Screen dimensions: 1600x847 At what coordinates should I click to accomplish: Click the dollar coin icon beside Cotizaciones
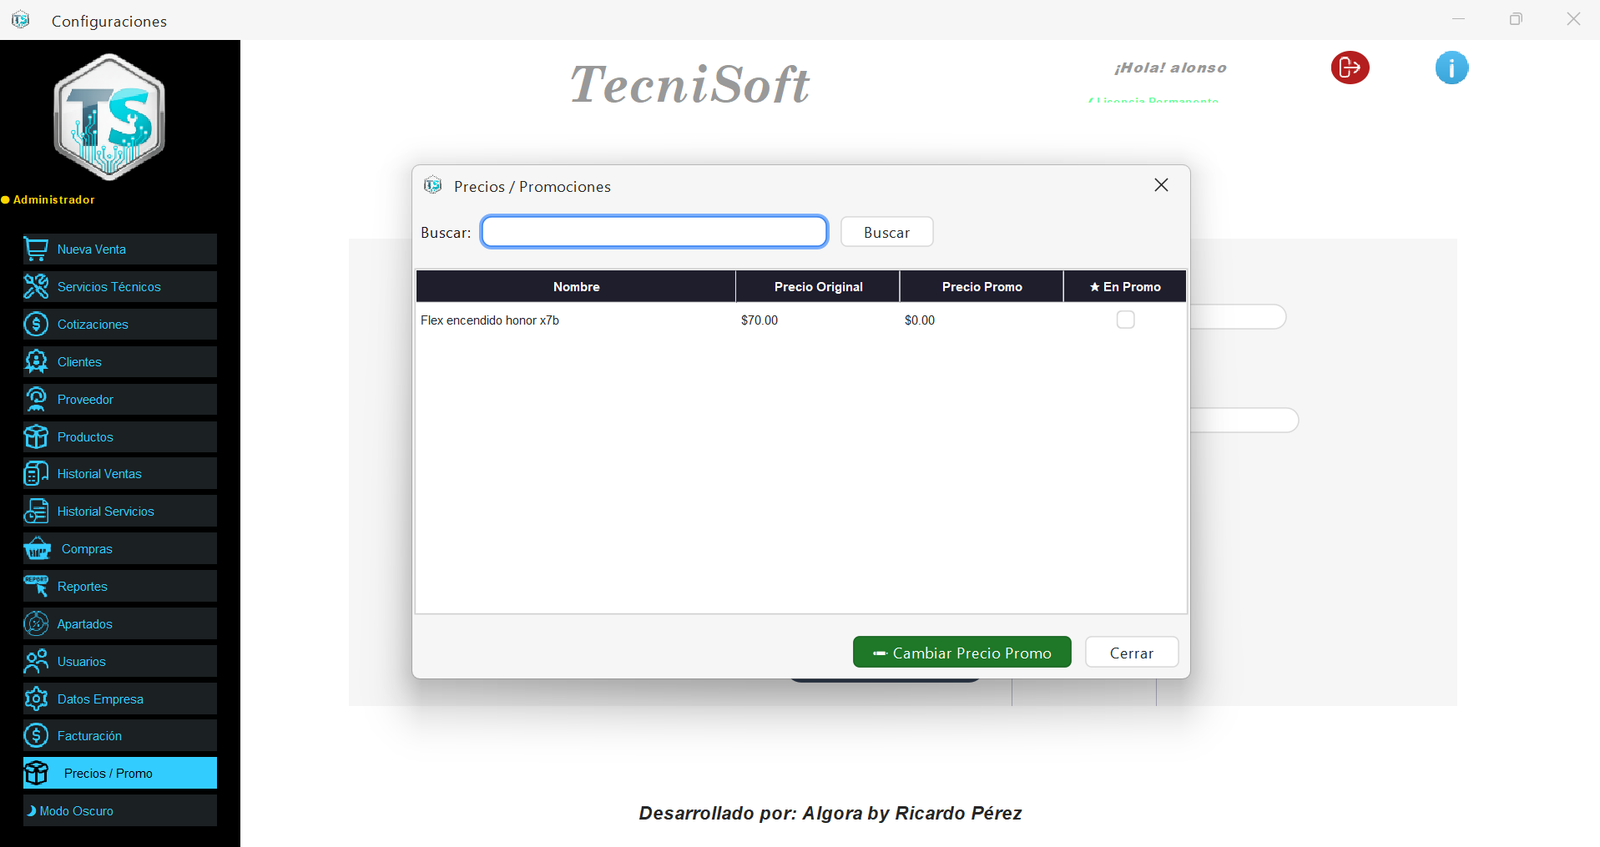(36, 324)
